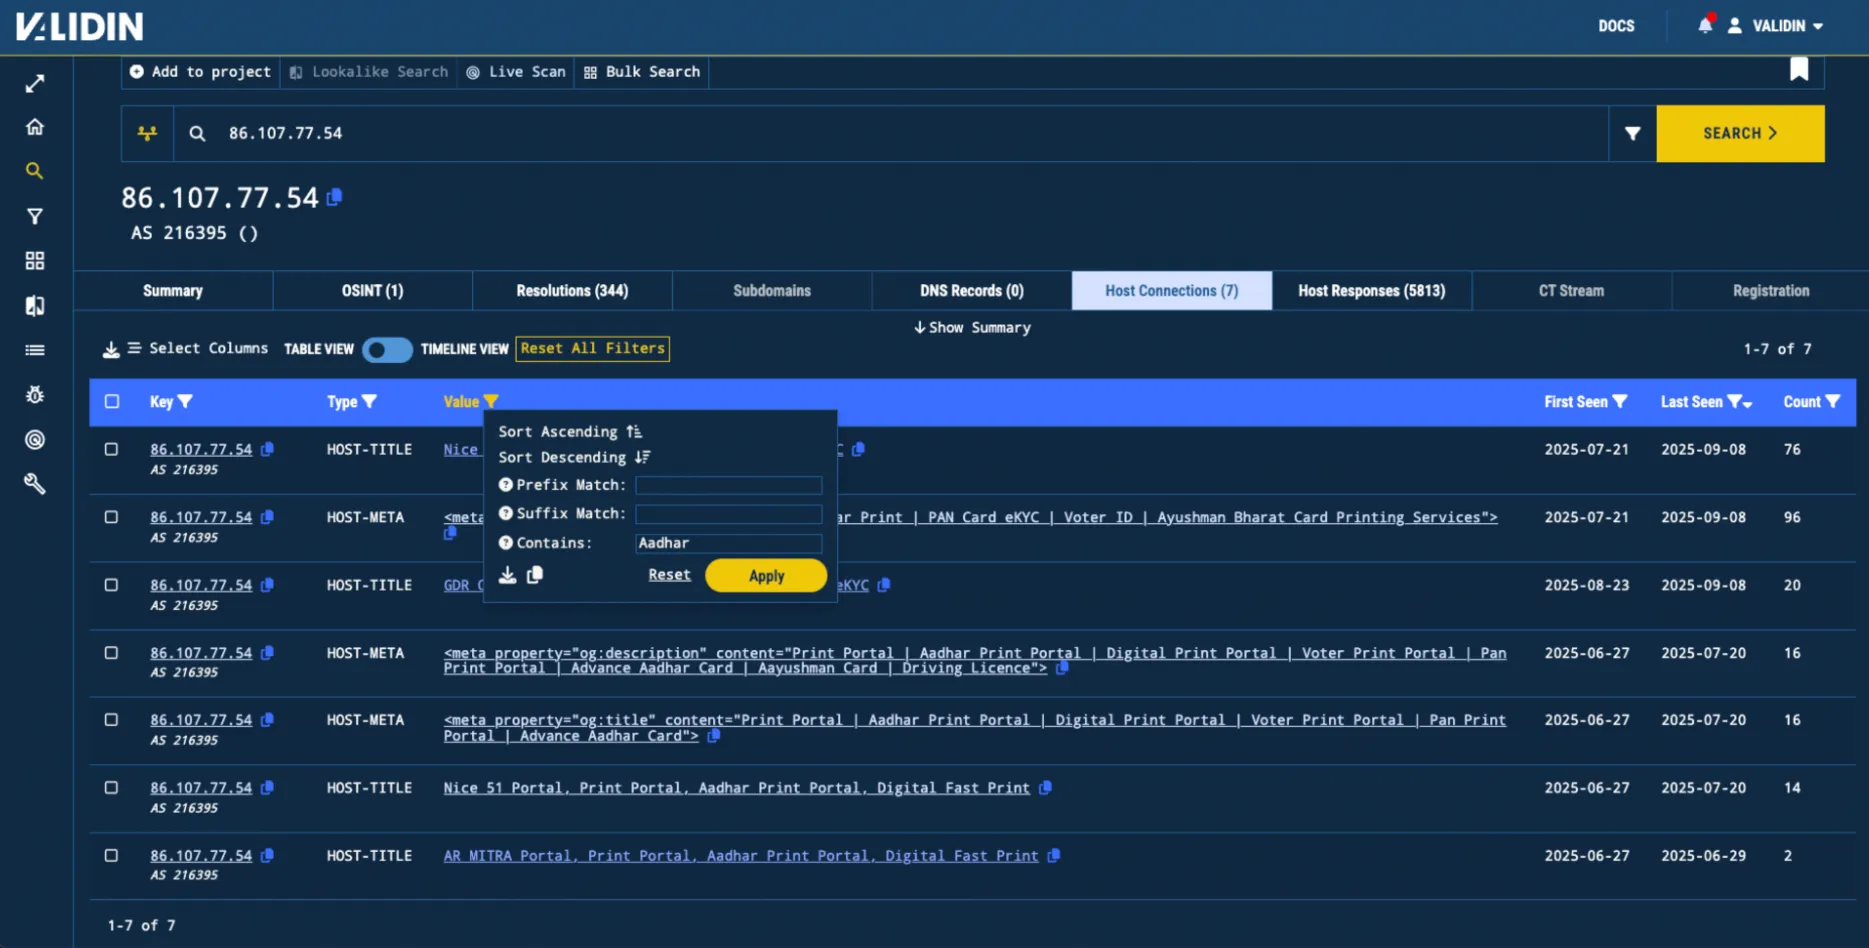Open the DOCS link
Image resolution: width=1869 pixels, height=948 pixels.
pos(1616,26)
